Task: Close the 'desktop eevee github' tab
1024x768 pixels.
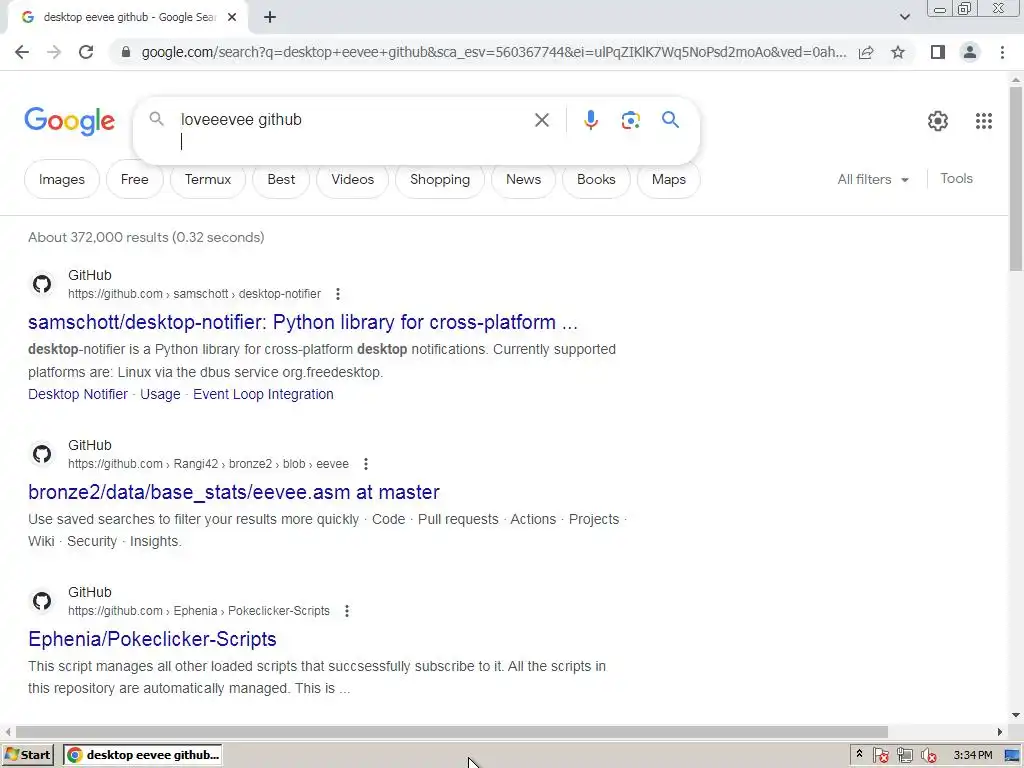Action: click(x=232, y=17)
